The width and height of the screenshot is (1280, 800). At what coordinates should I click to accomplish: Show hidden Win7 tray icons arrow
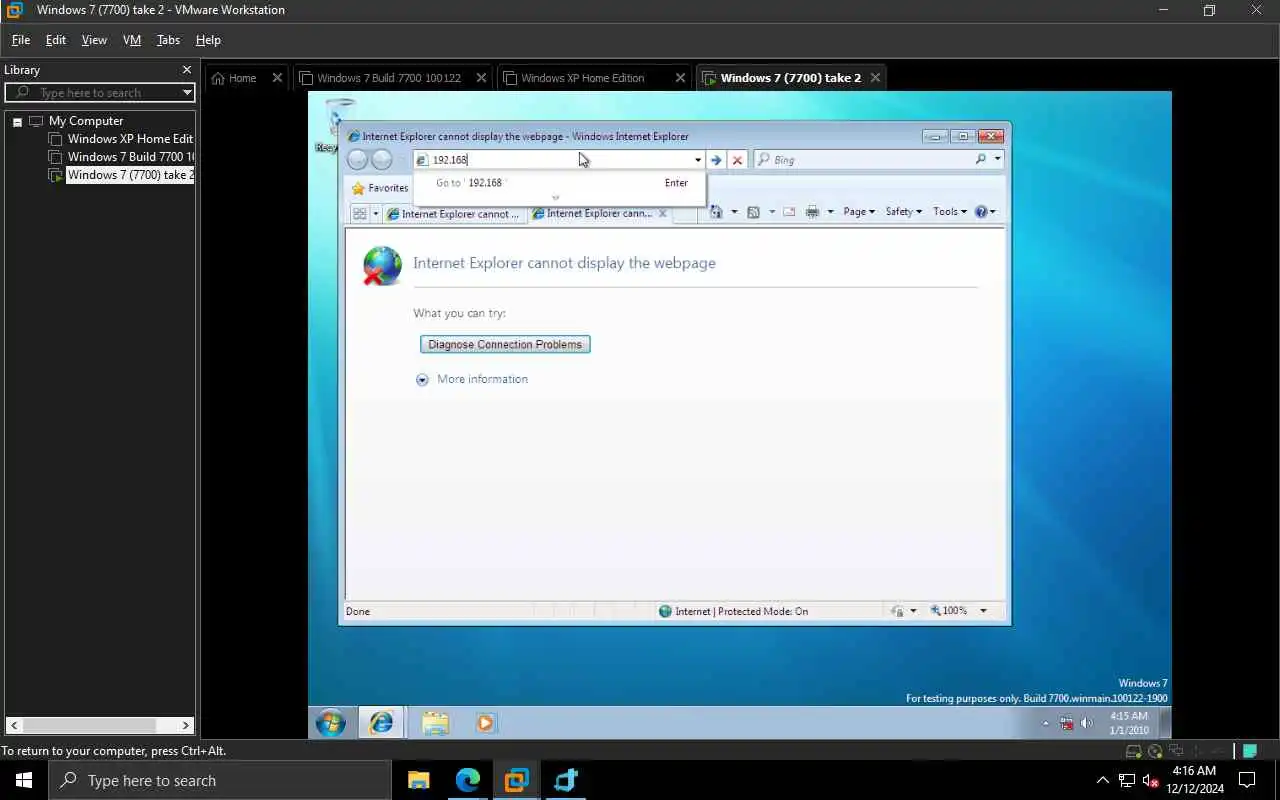[x=1046, y=724]
